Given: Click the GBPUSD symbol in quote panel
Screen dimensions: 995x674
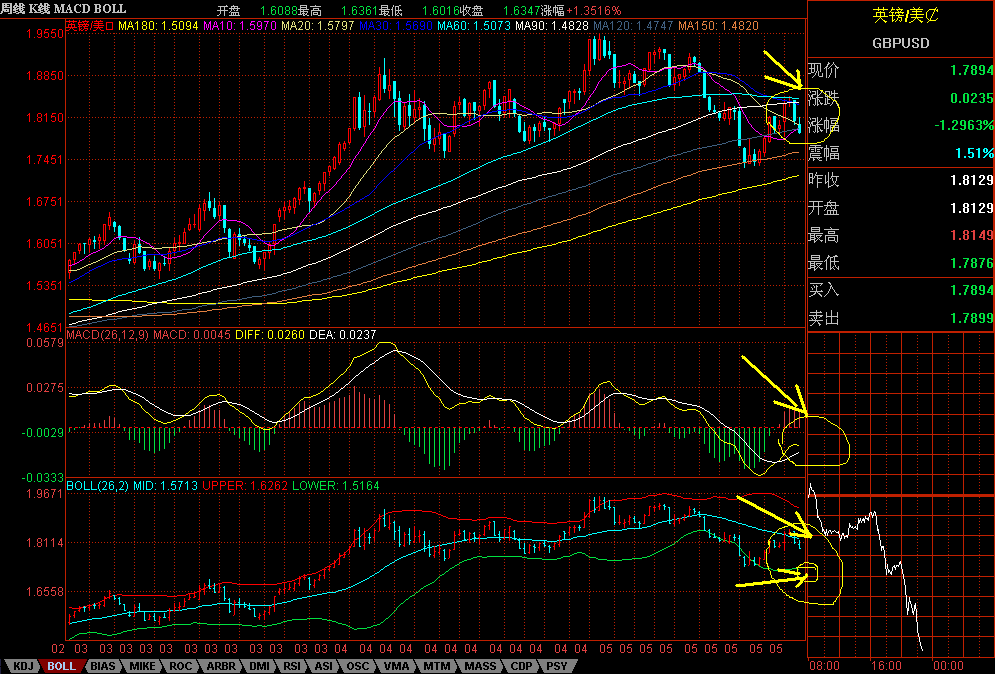Looking at the screenshot, I should 900,43.
